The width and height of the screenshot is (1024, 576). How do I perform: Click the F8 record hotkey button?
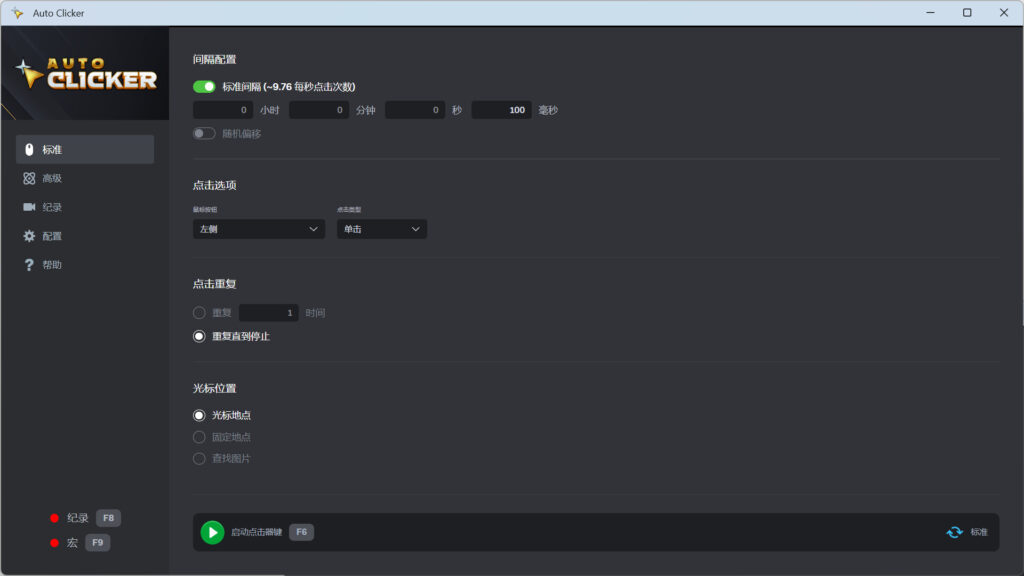tap(108, 518)
